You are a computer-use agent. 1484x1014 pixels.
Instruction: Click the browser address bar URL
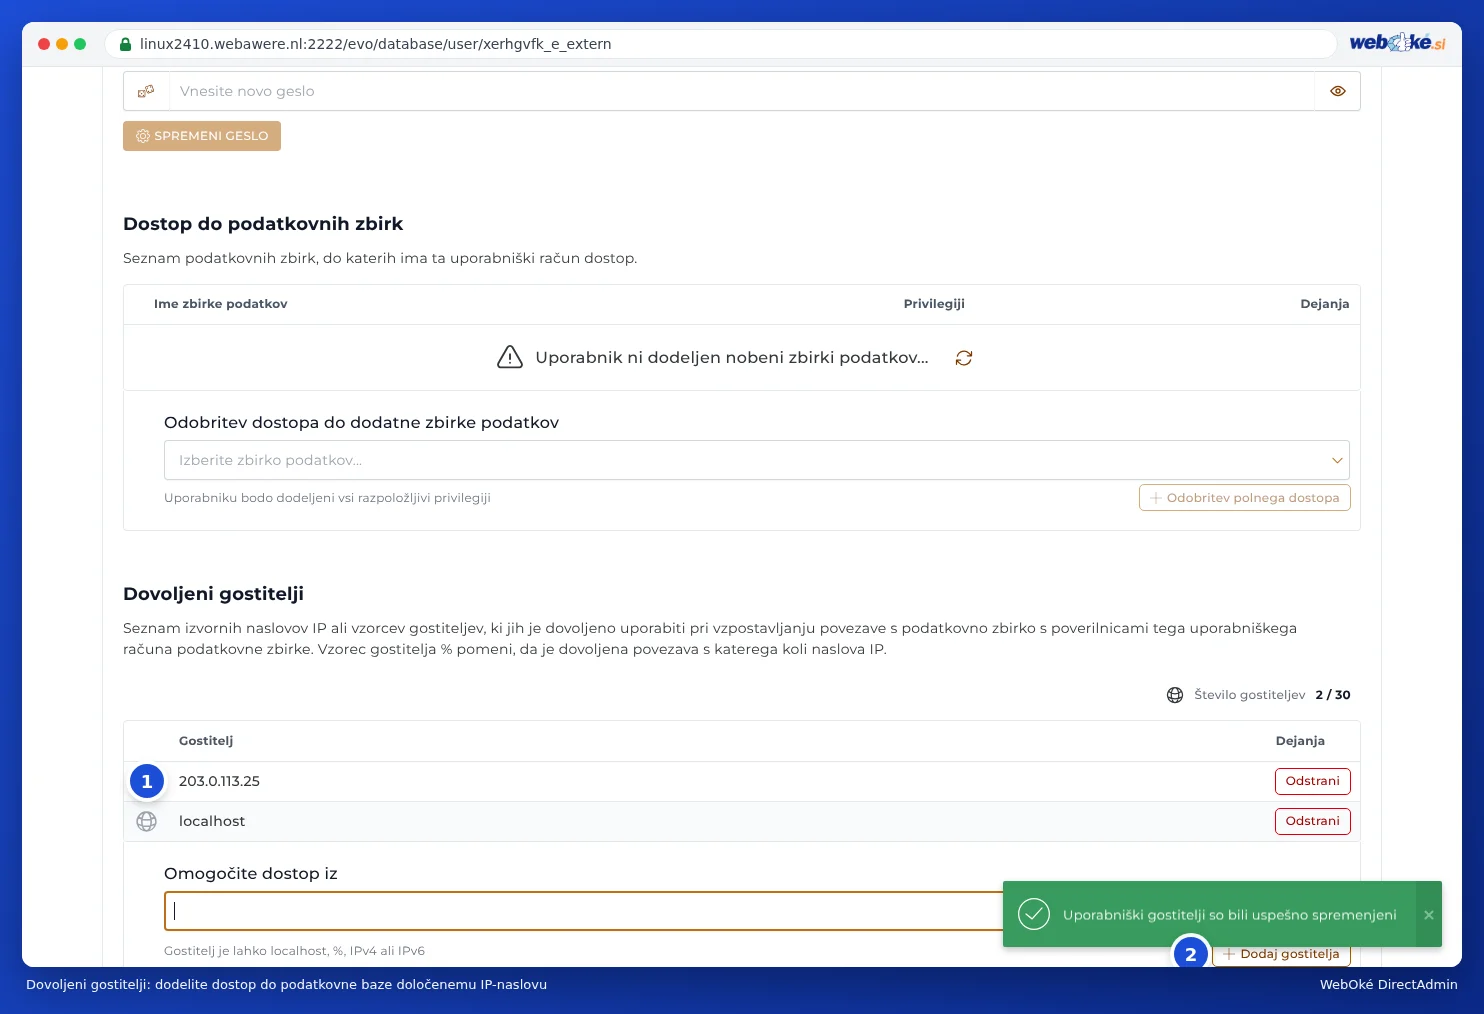[376, 44]
